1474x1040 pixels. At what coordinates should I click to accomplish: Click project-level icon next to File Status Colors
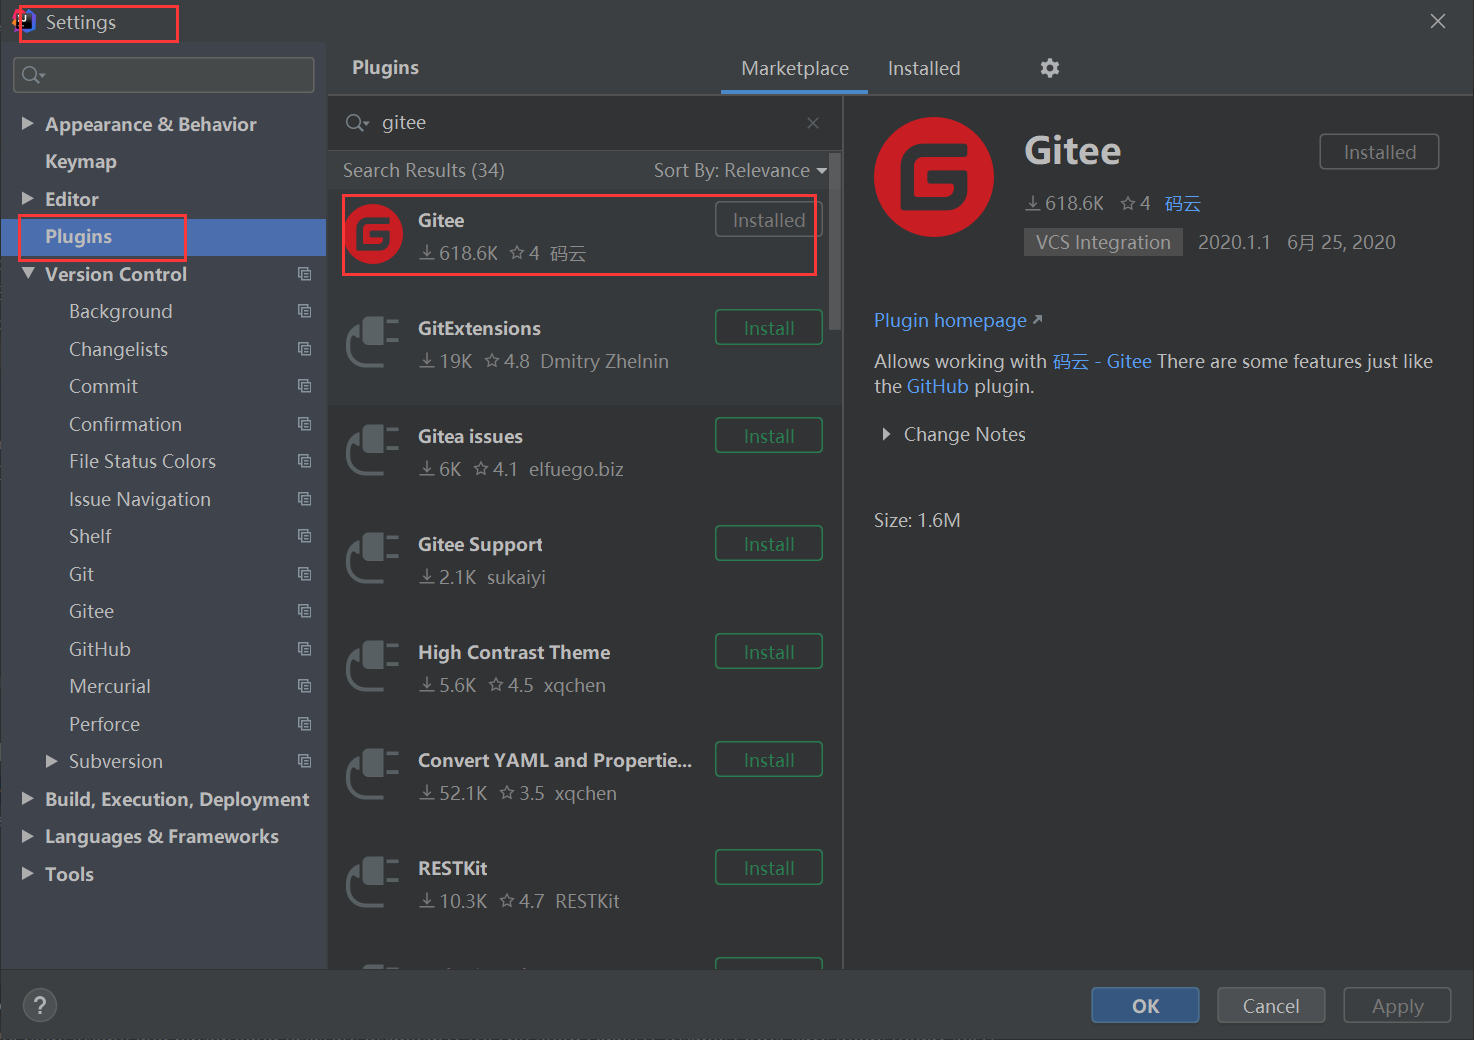[x=305, y=461]
